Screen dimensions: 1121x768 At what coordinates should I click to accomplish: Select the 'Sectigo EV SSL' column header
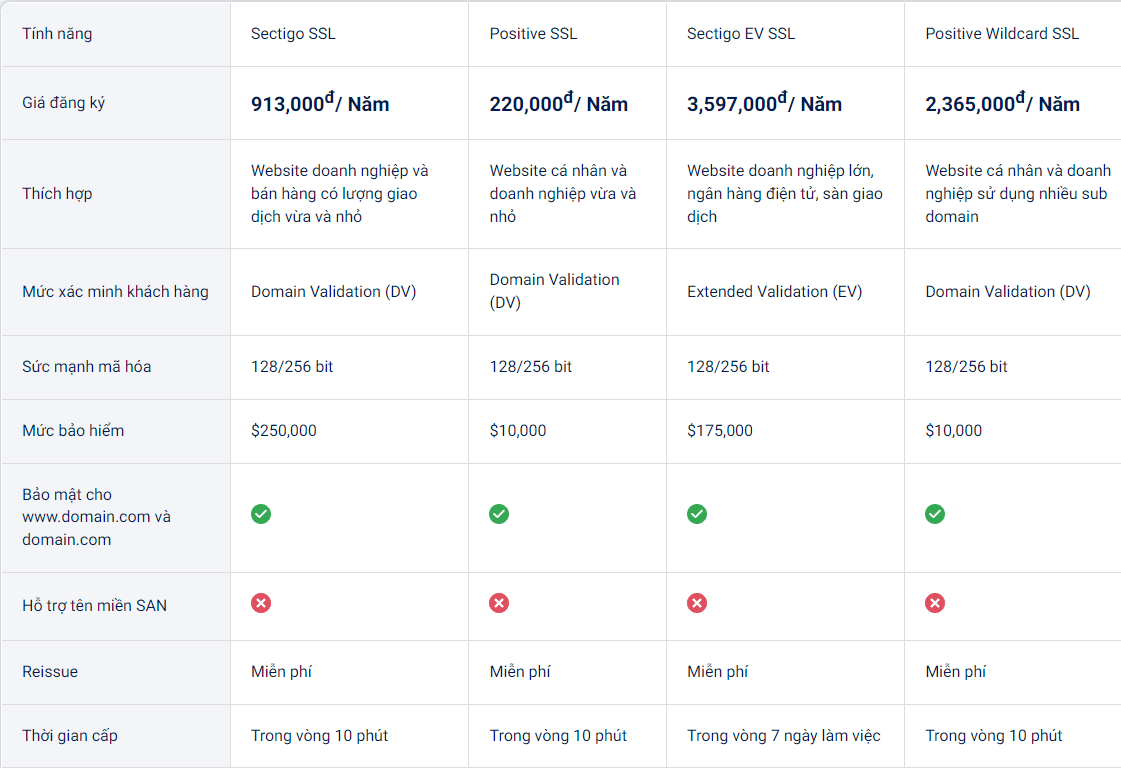[x=741, y=34]
